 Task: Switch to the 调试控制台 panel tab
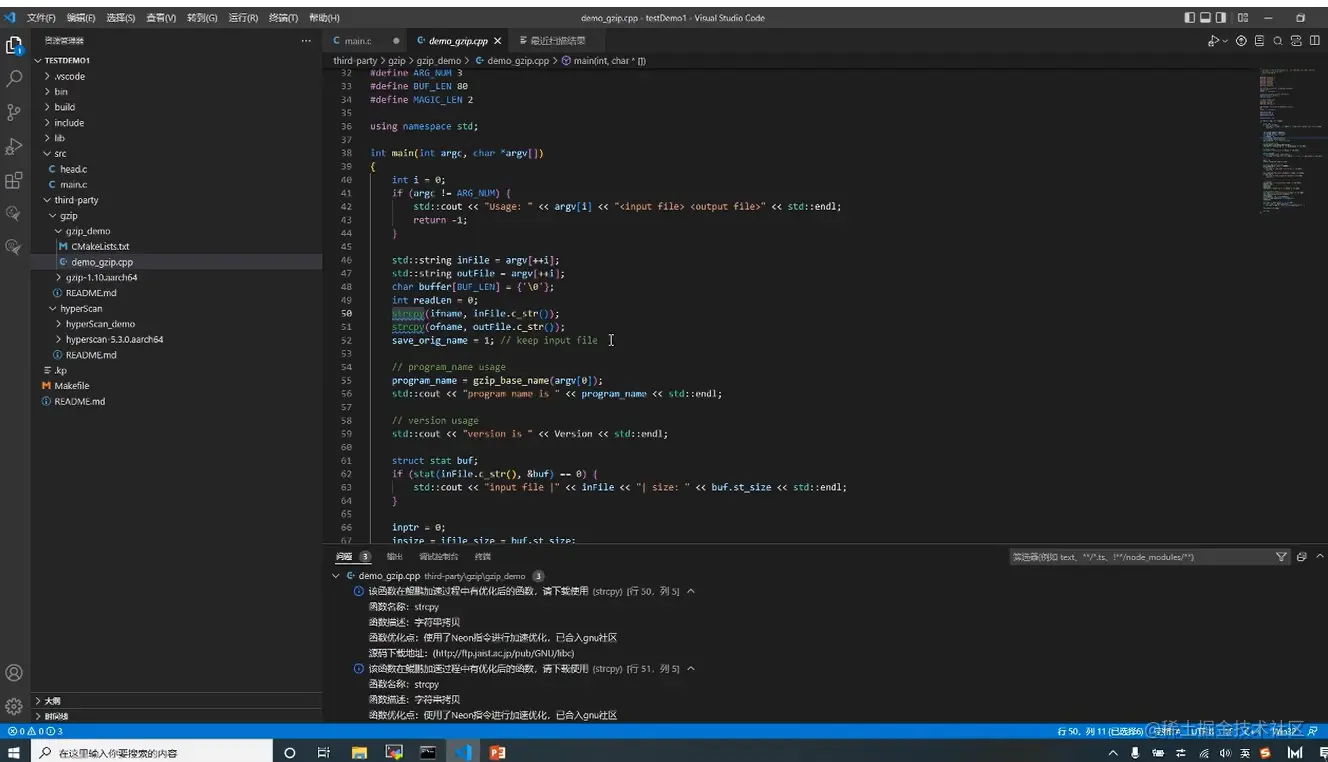[x=438, y=557]
